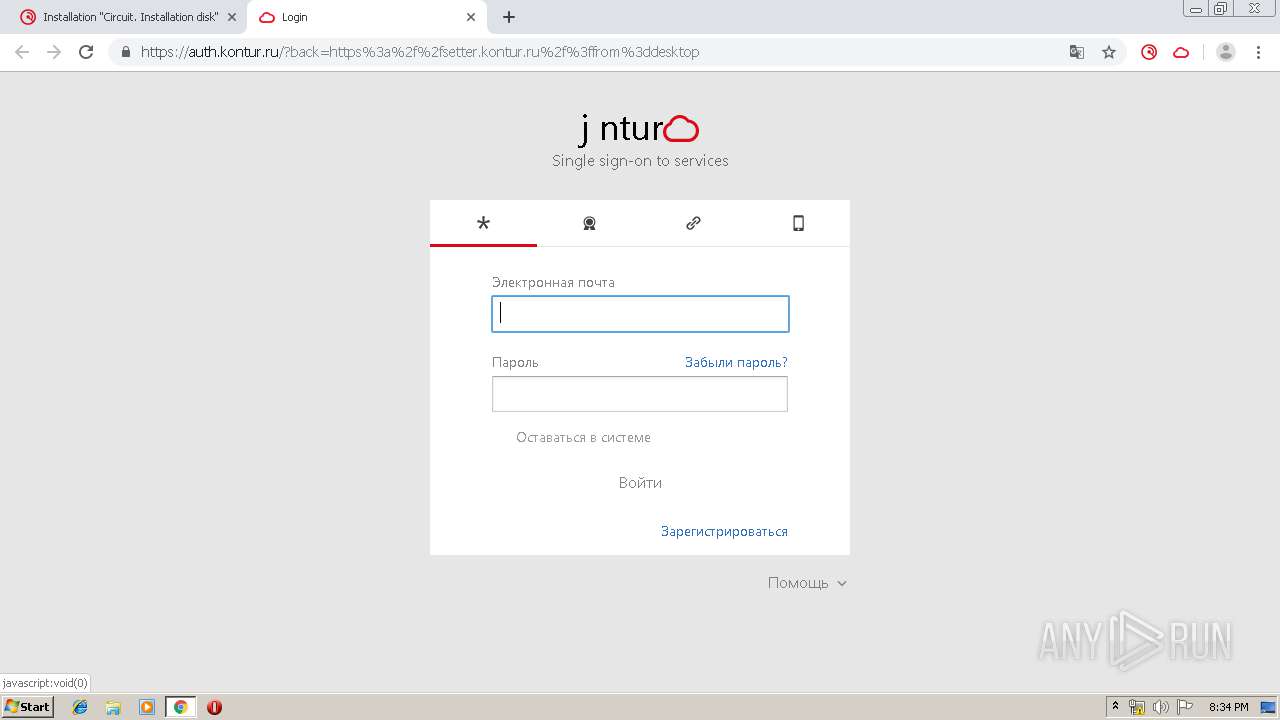1280x720 pixels.
Task: Click the address bar URL
Action: 420,52
